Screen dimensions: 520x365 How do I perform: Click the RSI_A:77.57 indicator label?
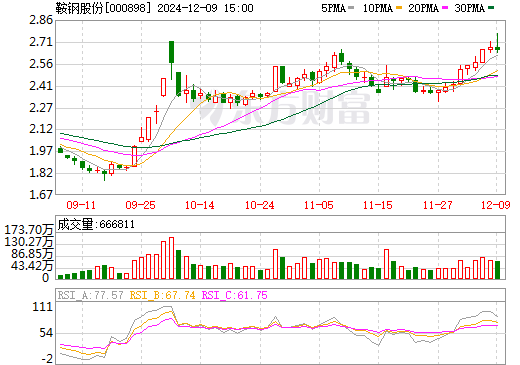pos(90,295)
